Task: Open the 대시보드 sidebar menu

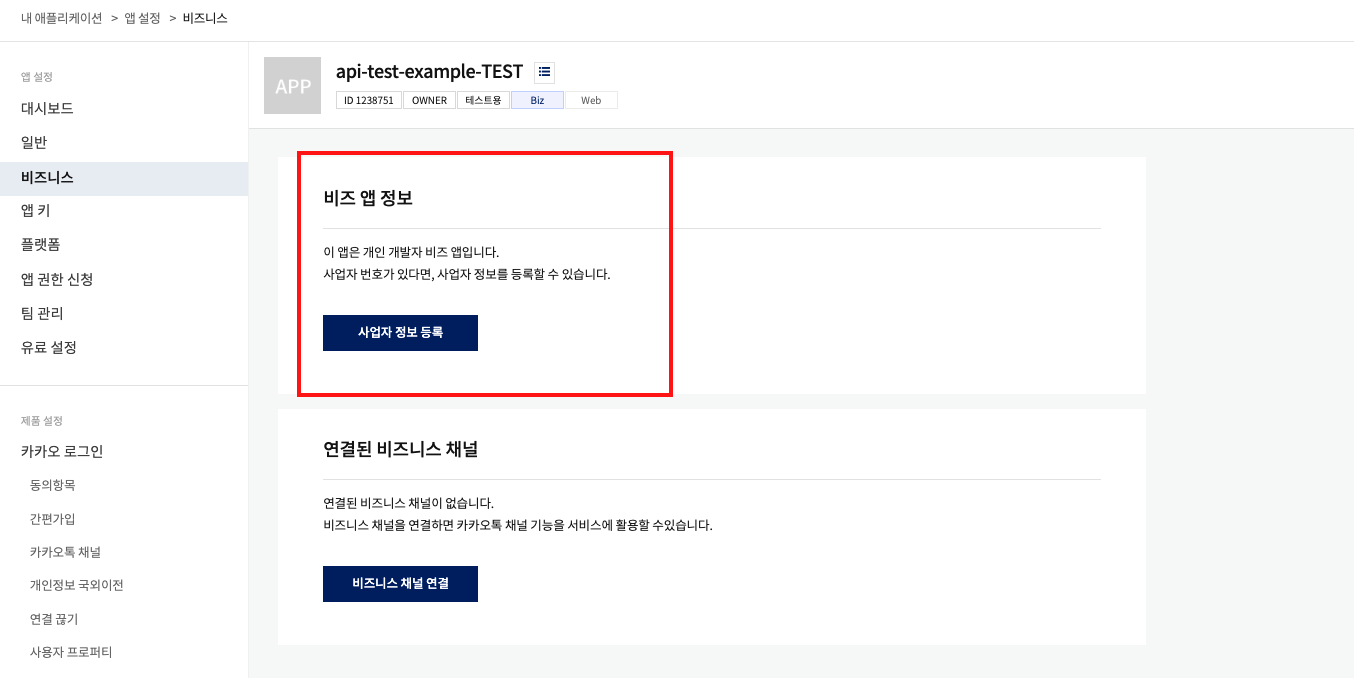Action: (45, 108)
